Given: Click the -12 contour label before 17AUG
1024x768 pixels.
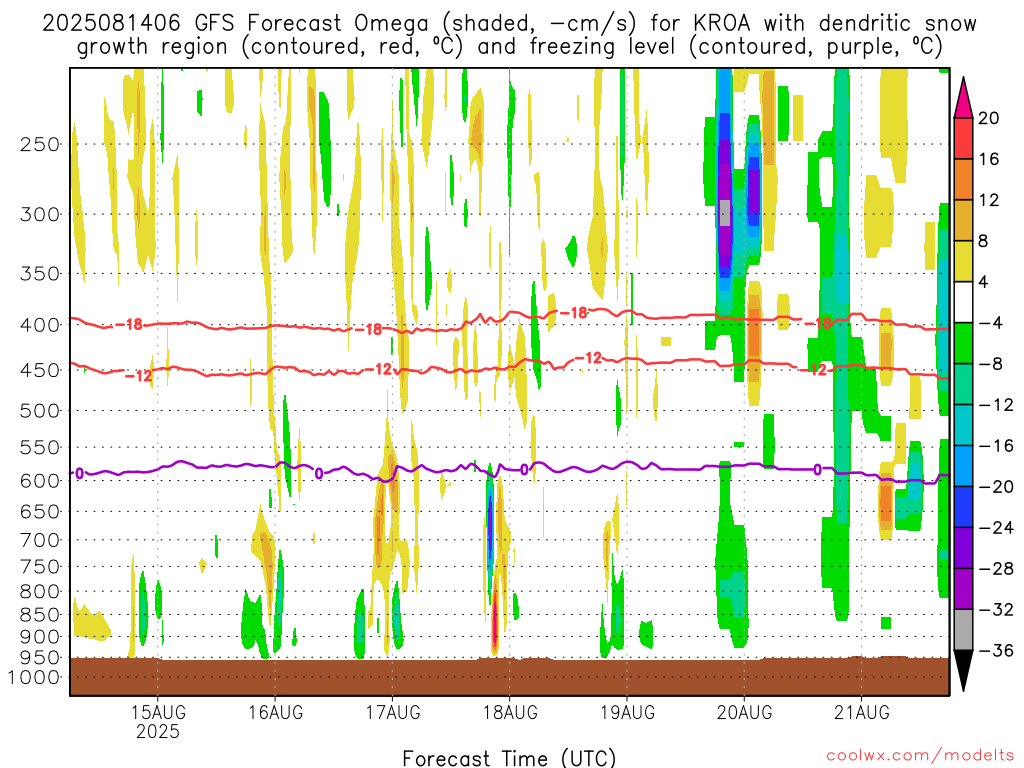Looking at the screenshot, I should 379,369.
